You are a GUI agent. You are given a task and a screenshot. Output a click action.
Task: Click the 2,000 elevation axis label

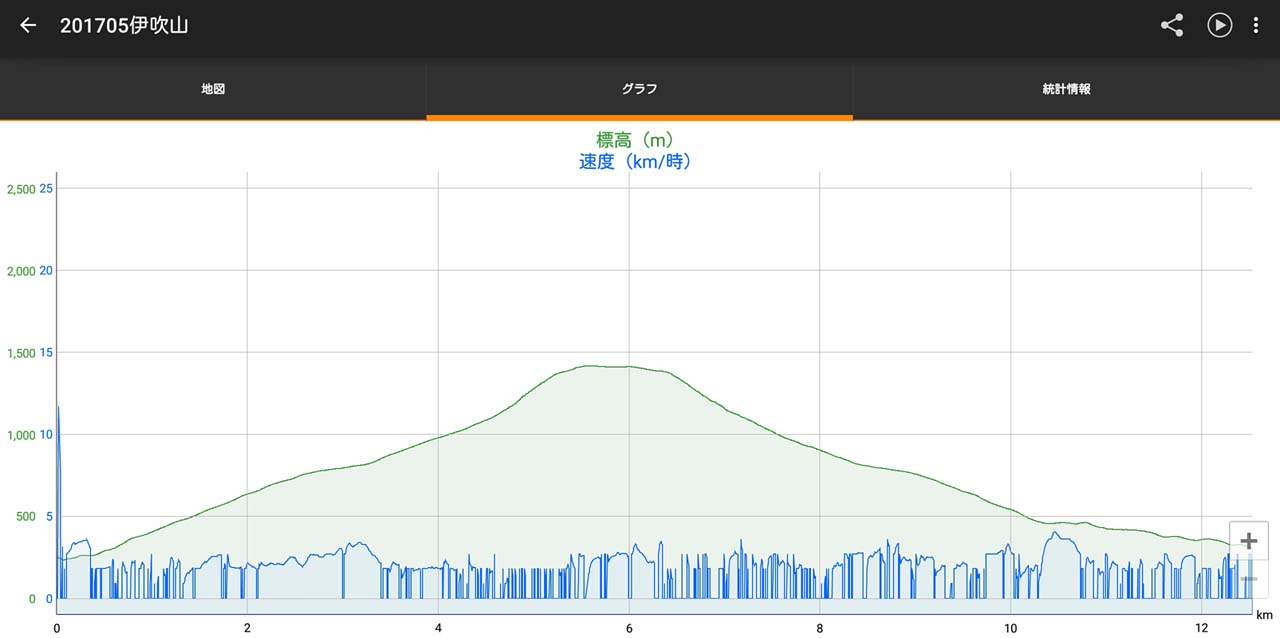[x=21, y=271]
